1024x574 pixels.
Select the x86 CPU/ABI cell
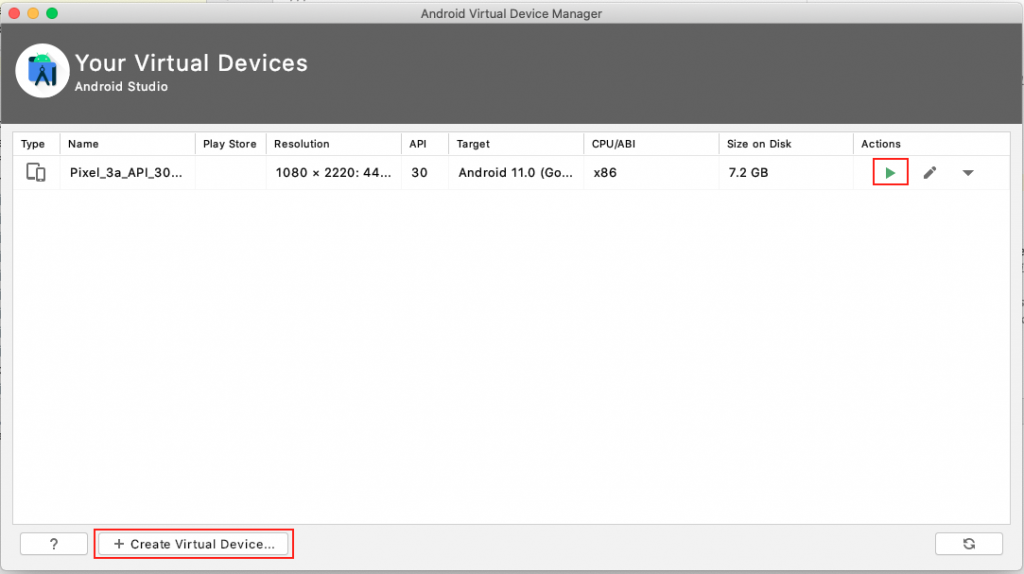coord(605,172)
